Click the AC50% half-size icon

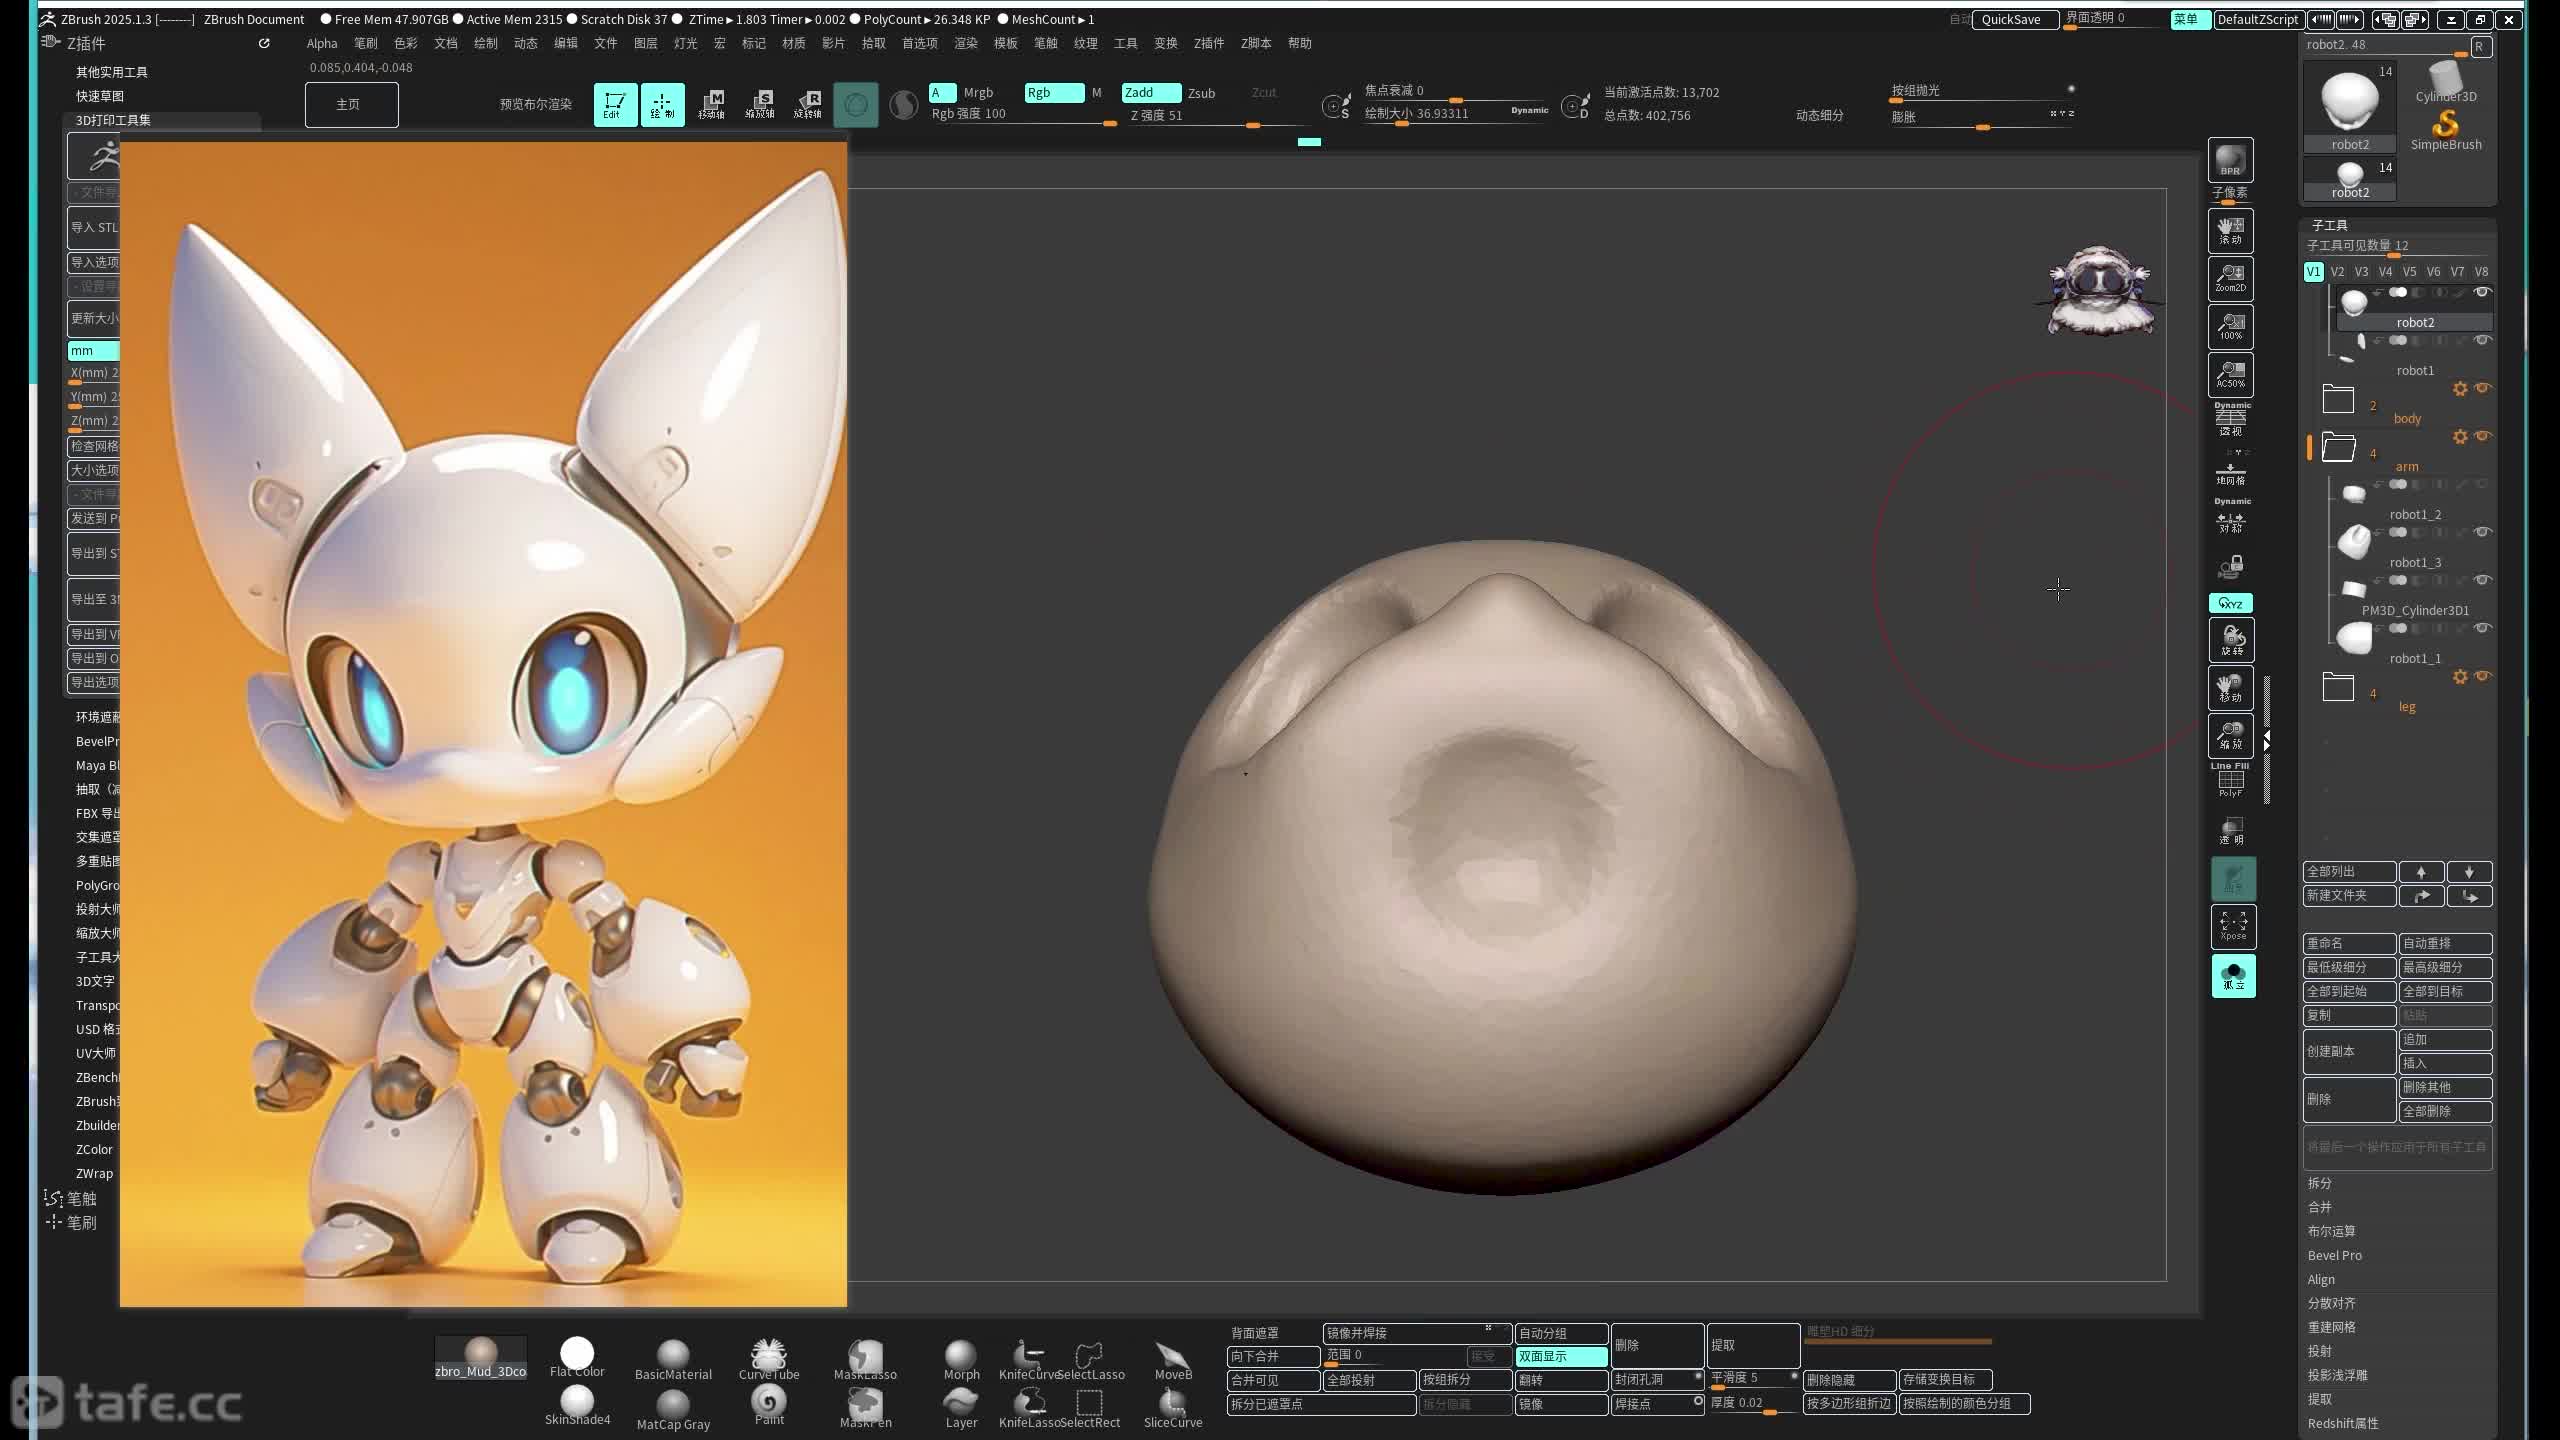point(2230,375)
